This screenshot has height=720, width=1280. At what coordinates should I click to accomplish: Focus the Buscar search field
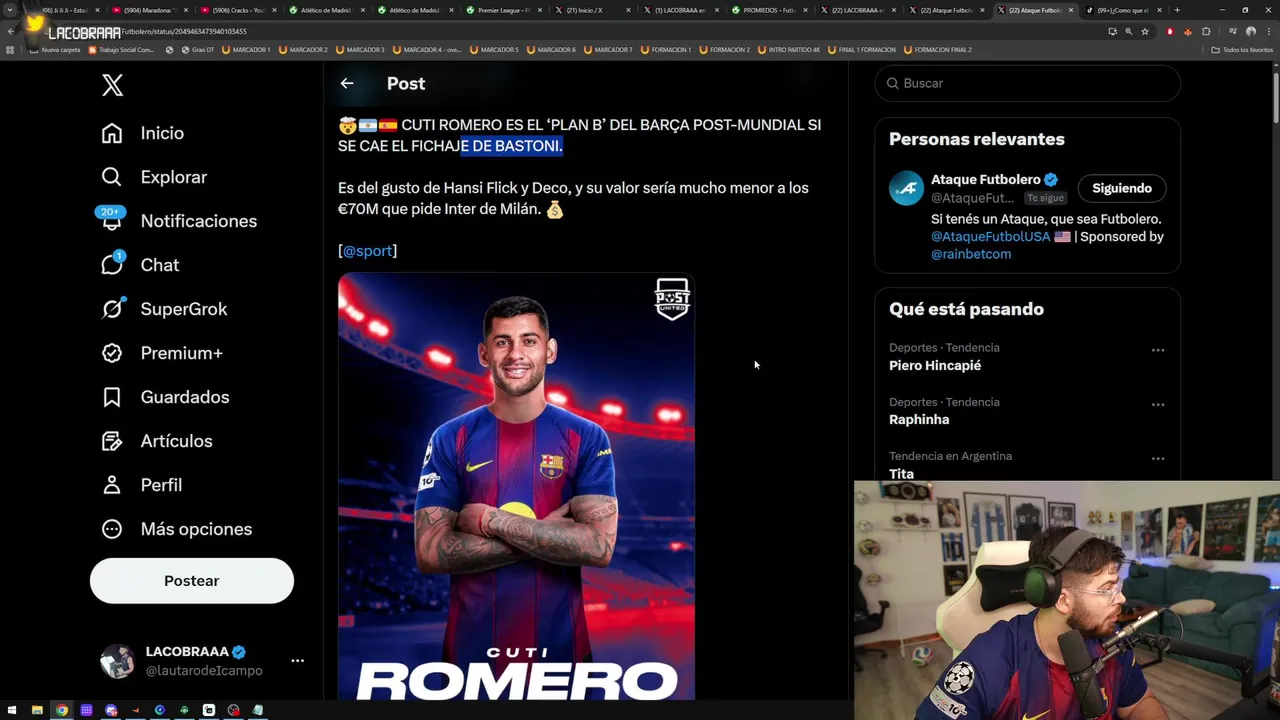pyautogui.click(x=1028, y=83)
